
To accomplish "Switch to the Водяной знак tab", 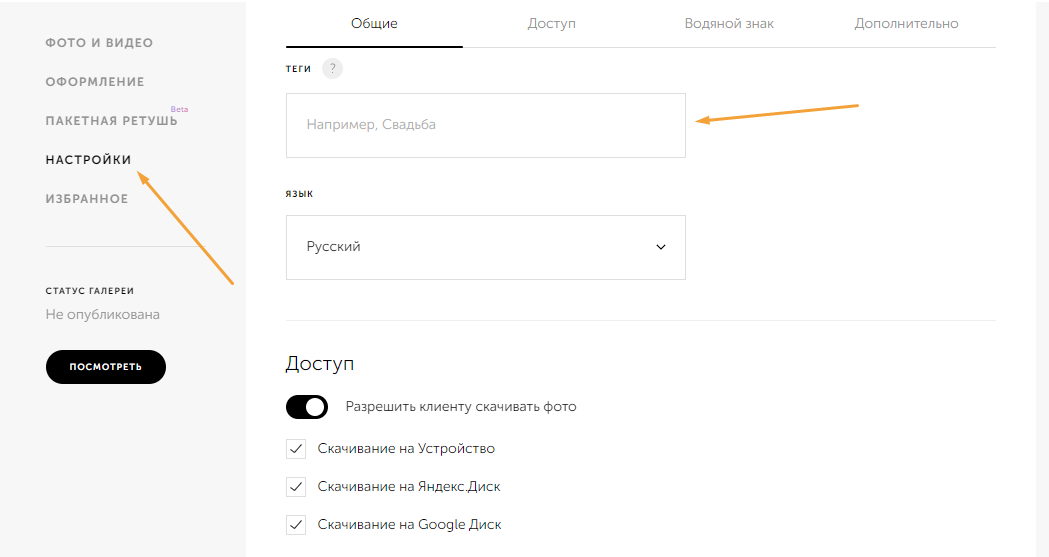I will (x=729, y=23).
